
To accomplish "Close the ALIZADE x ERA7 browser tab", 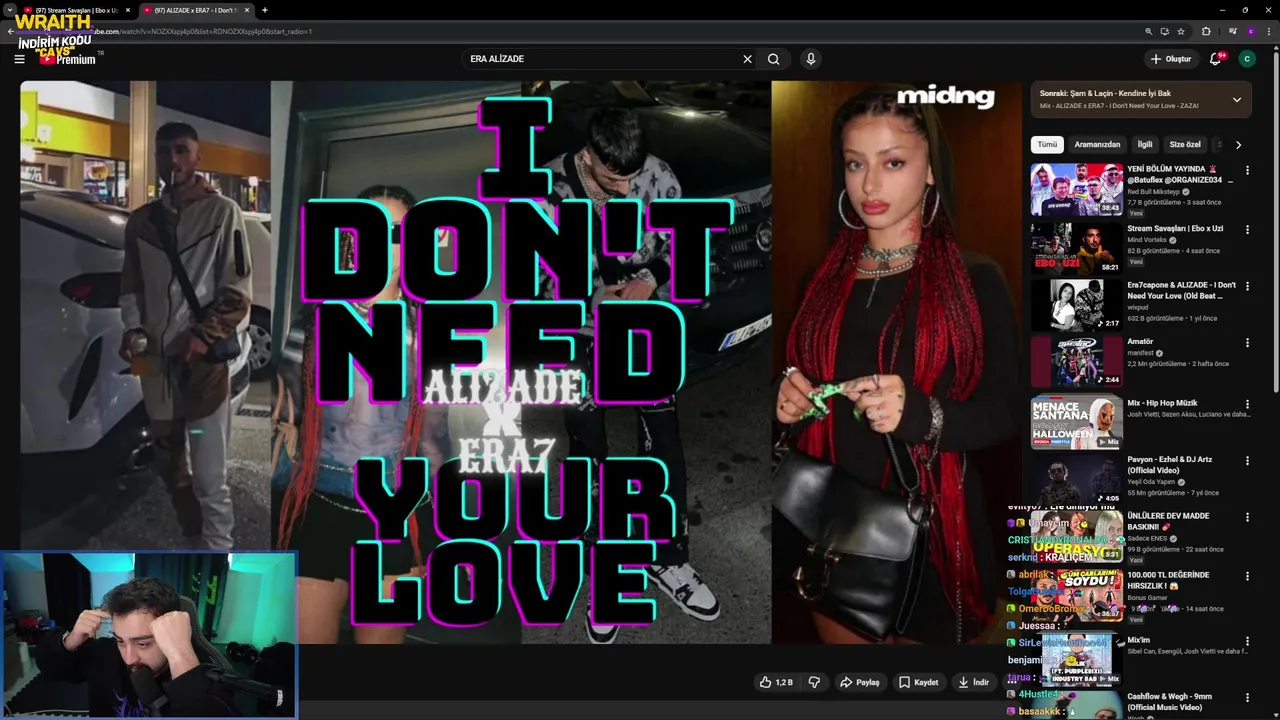I will point(247,10).
